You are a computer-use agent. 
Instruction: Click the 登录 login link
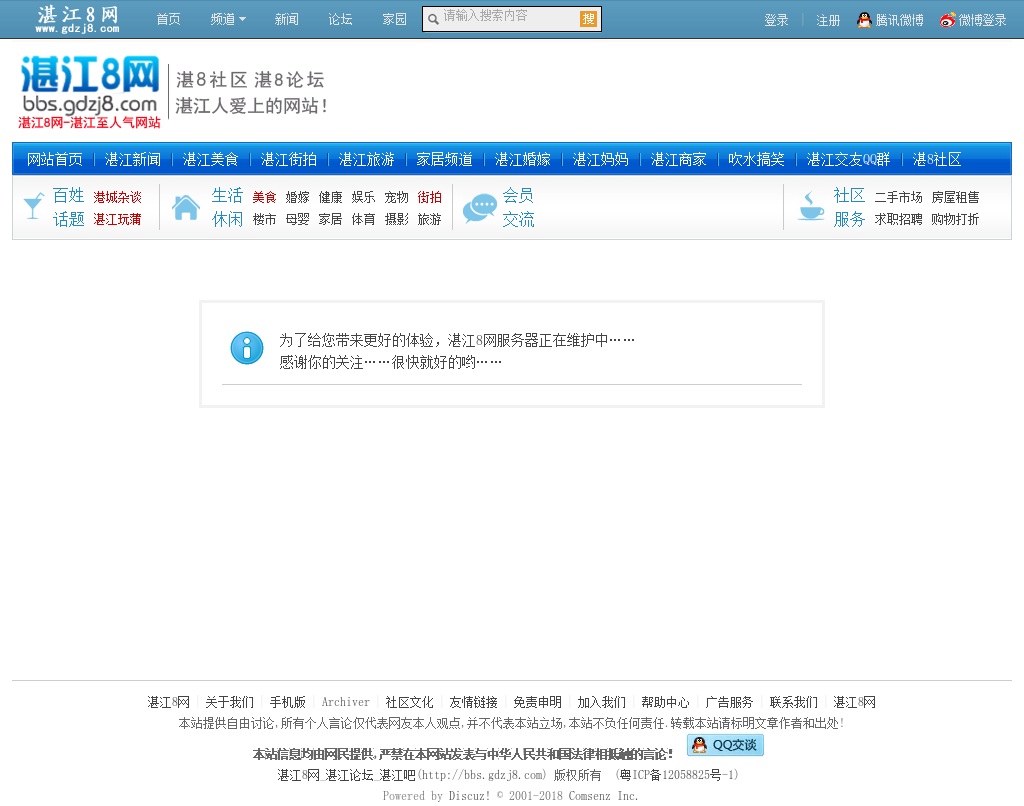[776, 20]
